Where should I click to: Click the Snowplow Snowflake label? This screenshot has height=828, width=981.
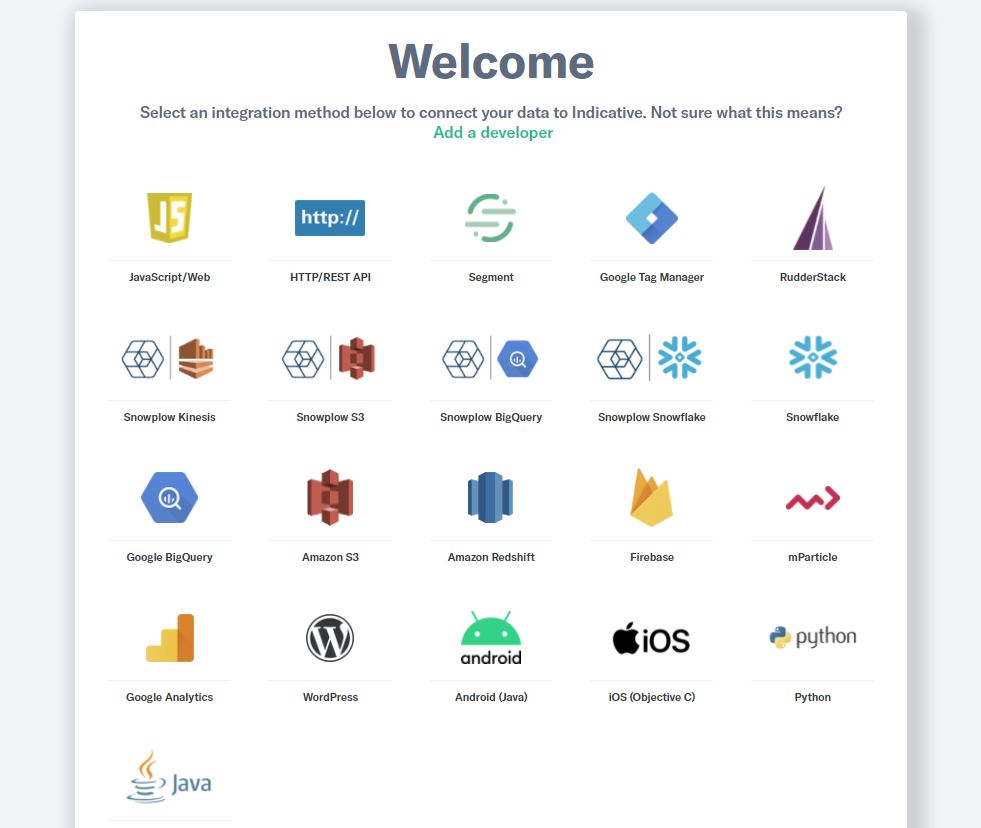pos(652,417)
